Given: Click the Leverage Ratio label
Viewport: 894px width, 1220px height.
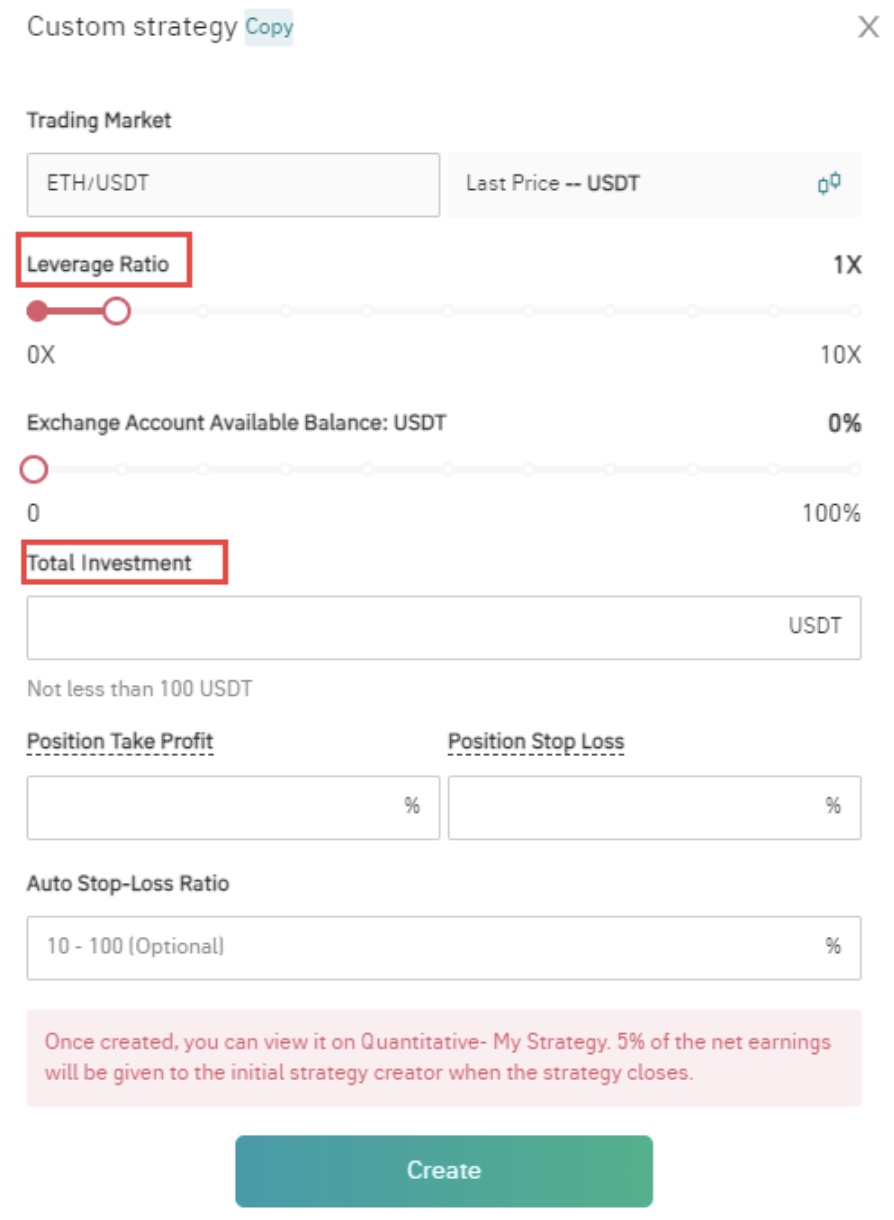Looking at the screenshot, I should coord(98,265).
